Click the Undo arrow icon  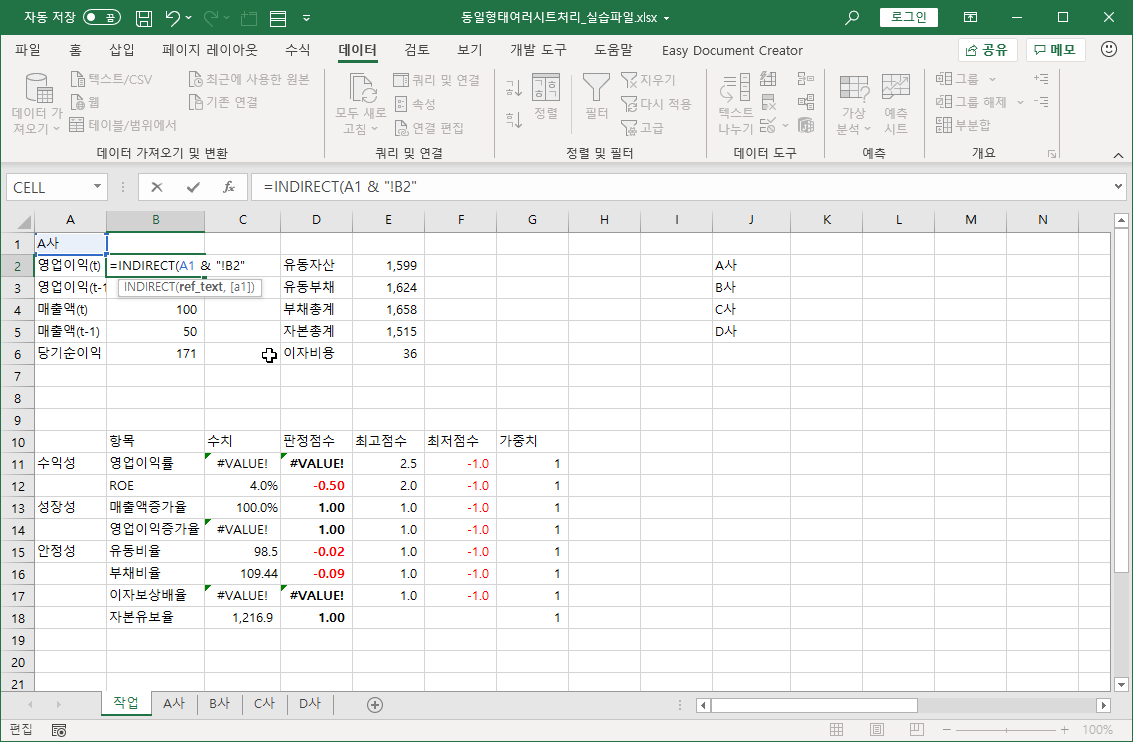[x=172, y=17]
